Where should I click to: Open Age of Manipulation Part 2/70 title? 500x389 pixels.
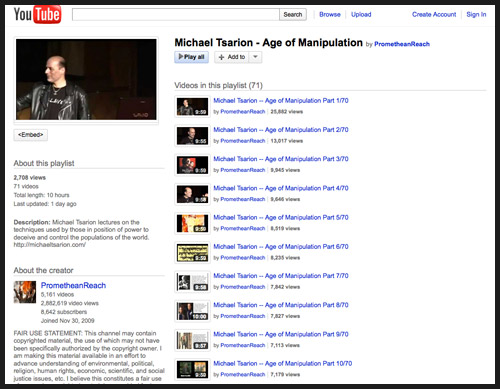pyautogui.click(x=281, y=130)
